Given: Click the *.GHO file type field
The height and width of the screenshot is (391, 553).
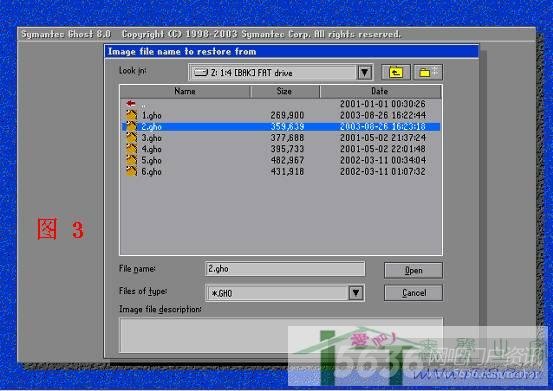Looking at the screenshot, I should click(277, 293).
